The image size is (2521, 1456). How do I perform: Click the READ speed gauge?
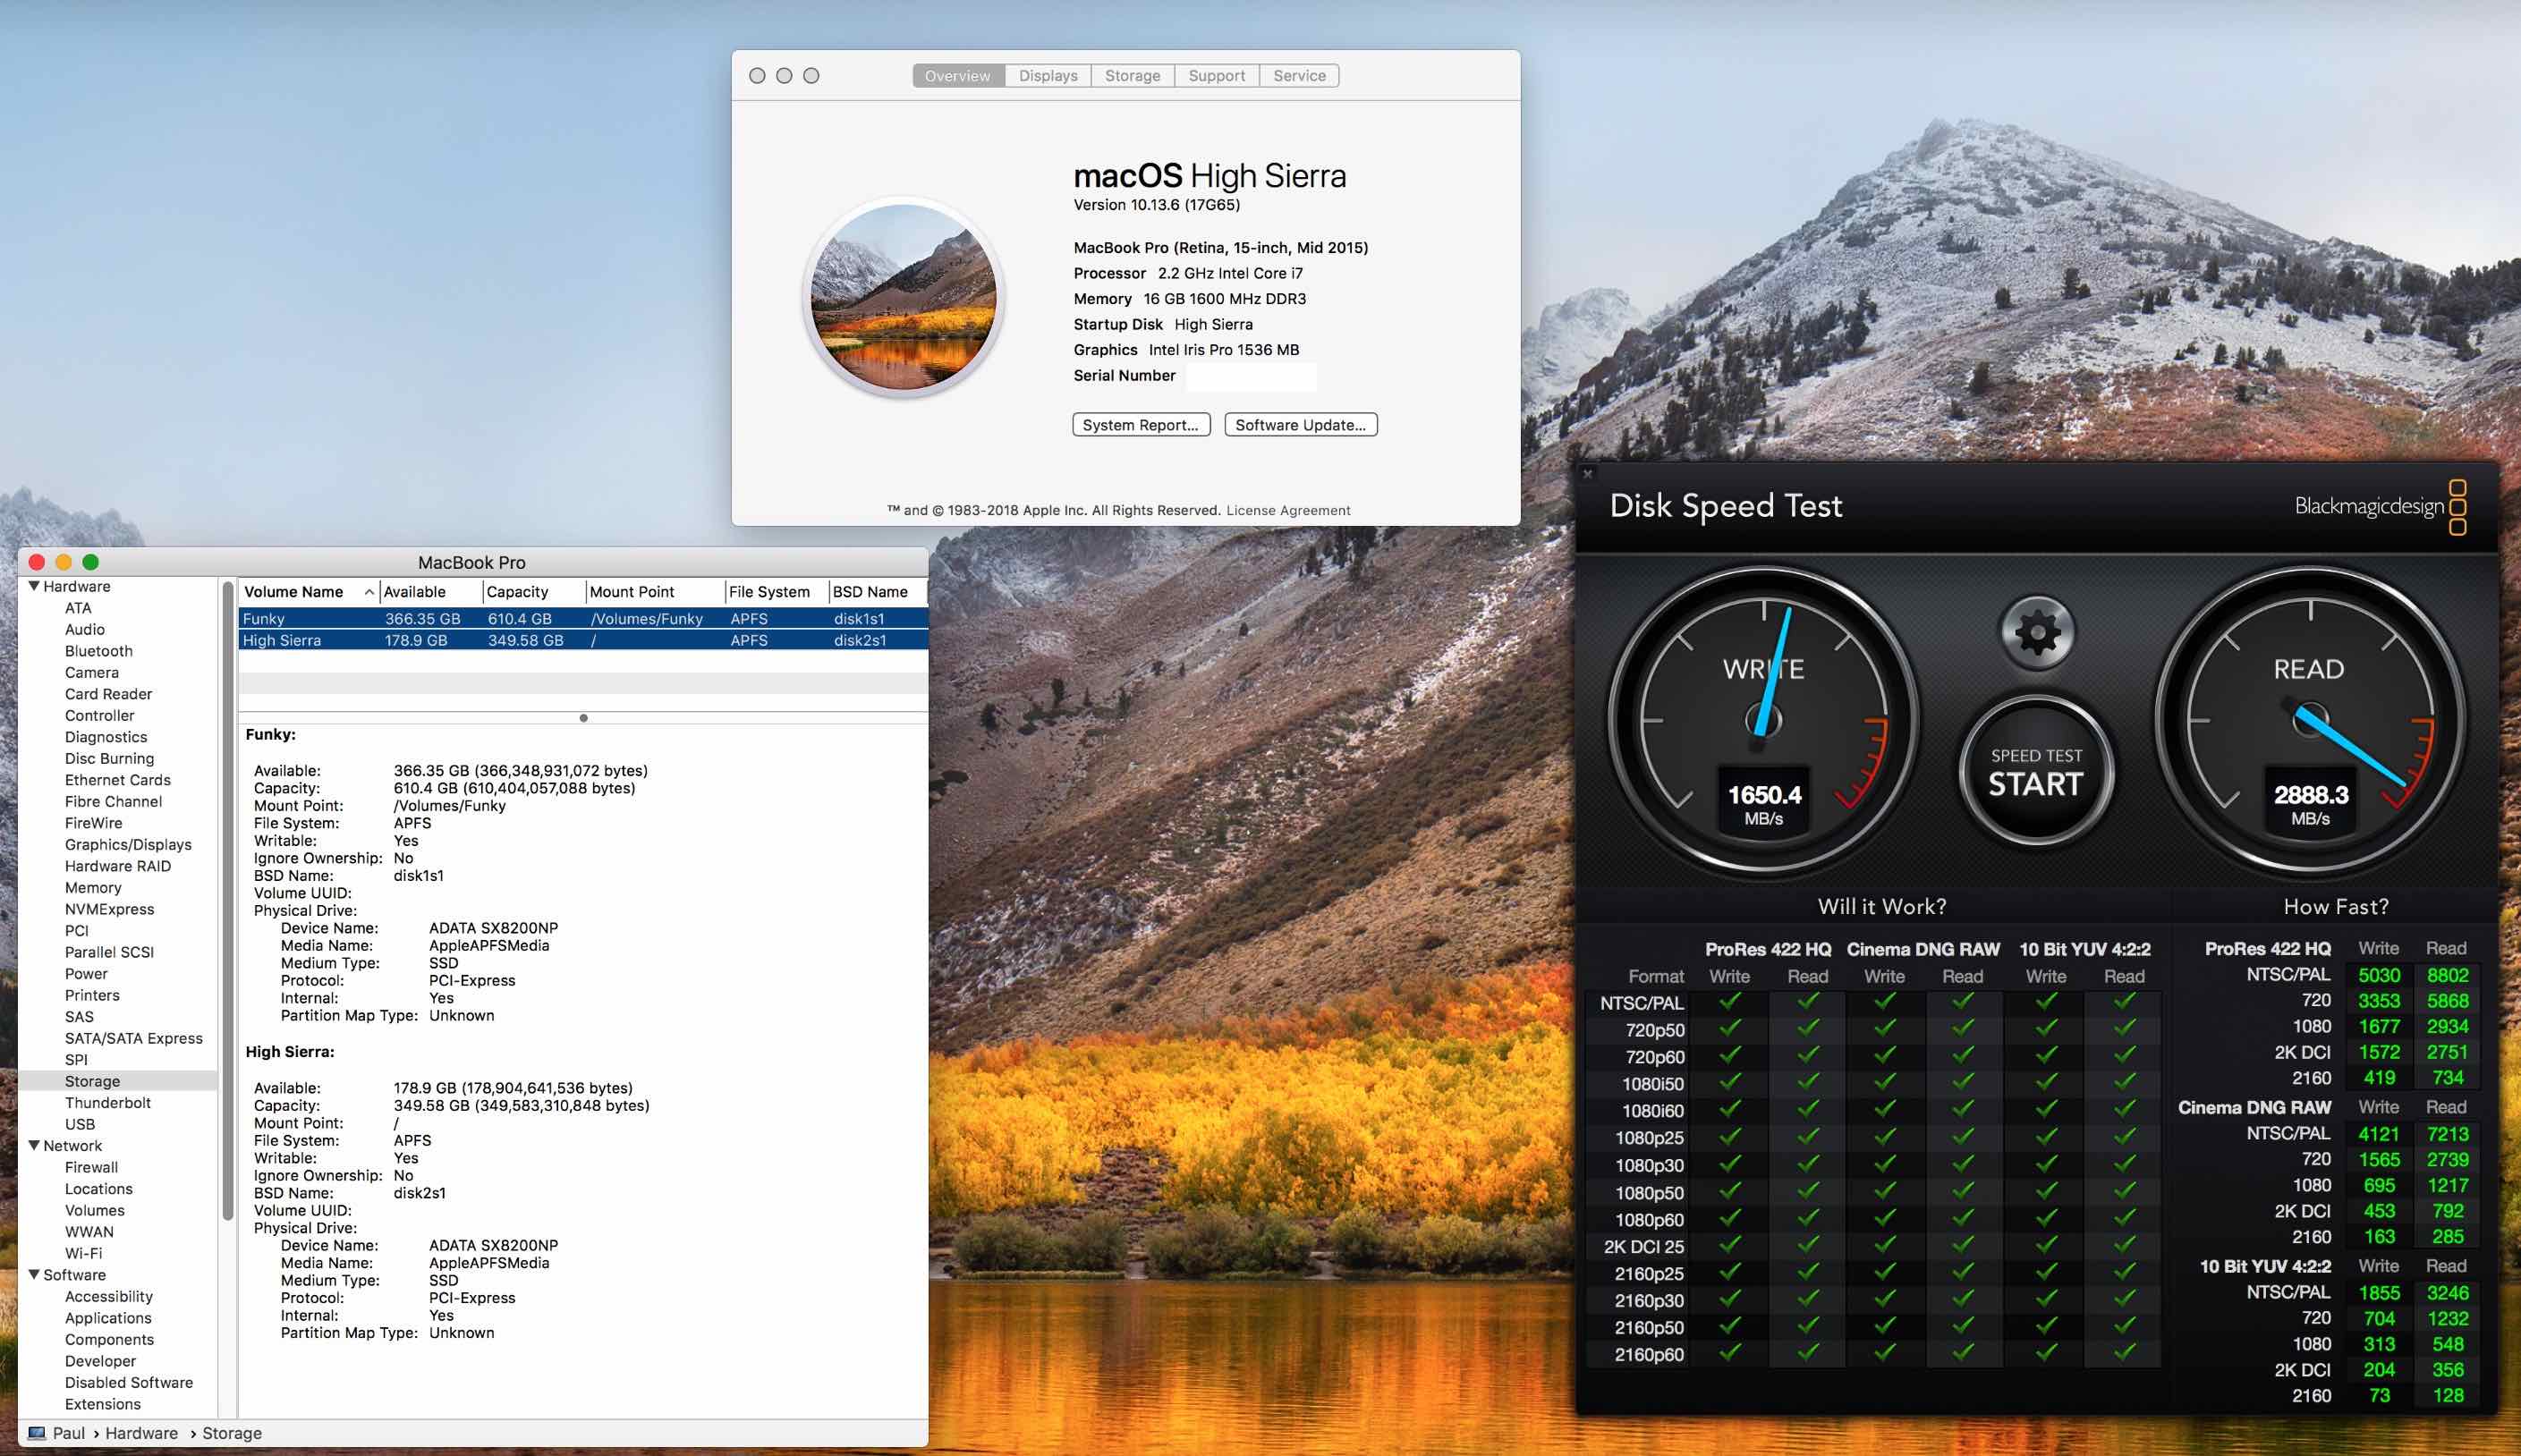point(2310,720)
